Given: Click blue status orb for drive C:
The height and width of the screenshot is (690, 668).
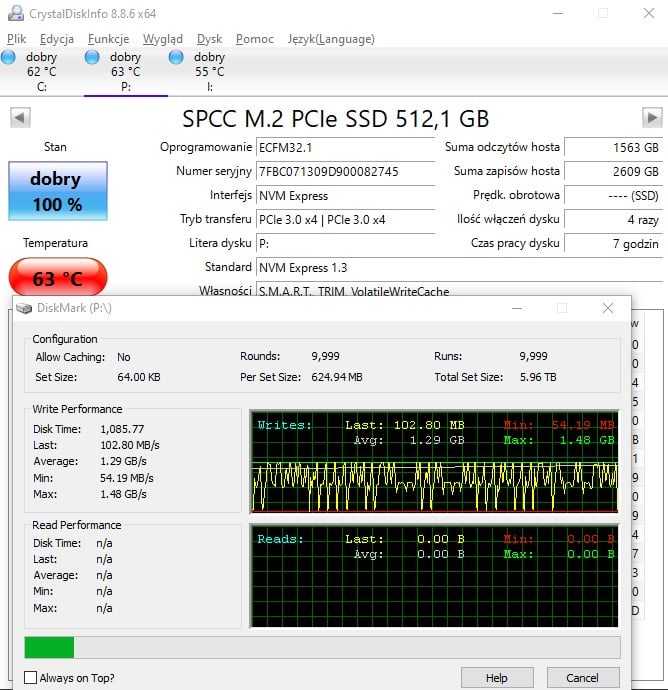Looking at the screenshot, I should [x=8, y=57].
